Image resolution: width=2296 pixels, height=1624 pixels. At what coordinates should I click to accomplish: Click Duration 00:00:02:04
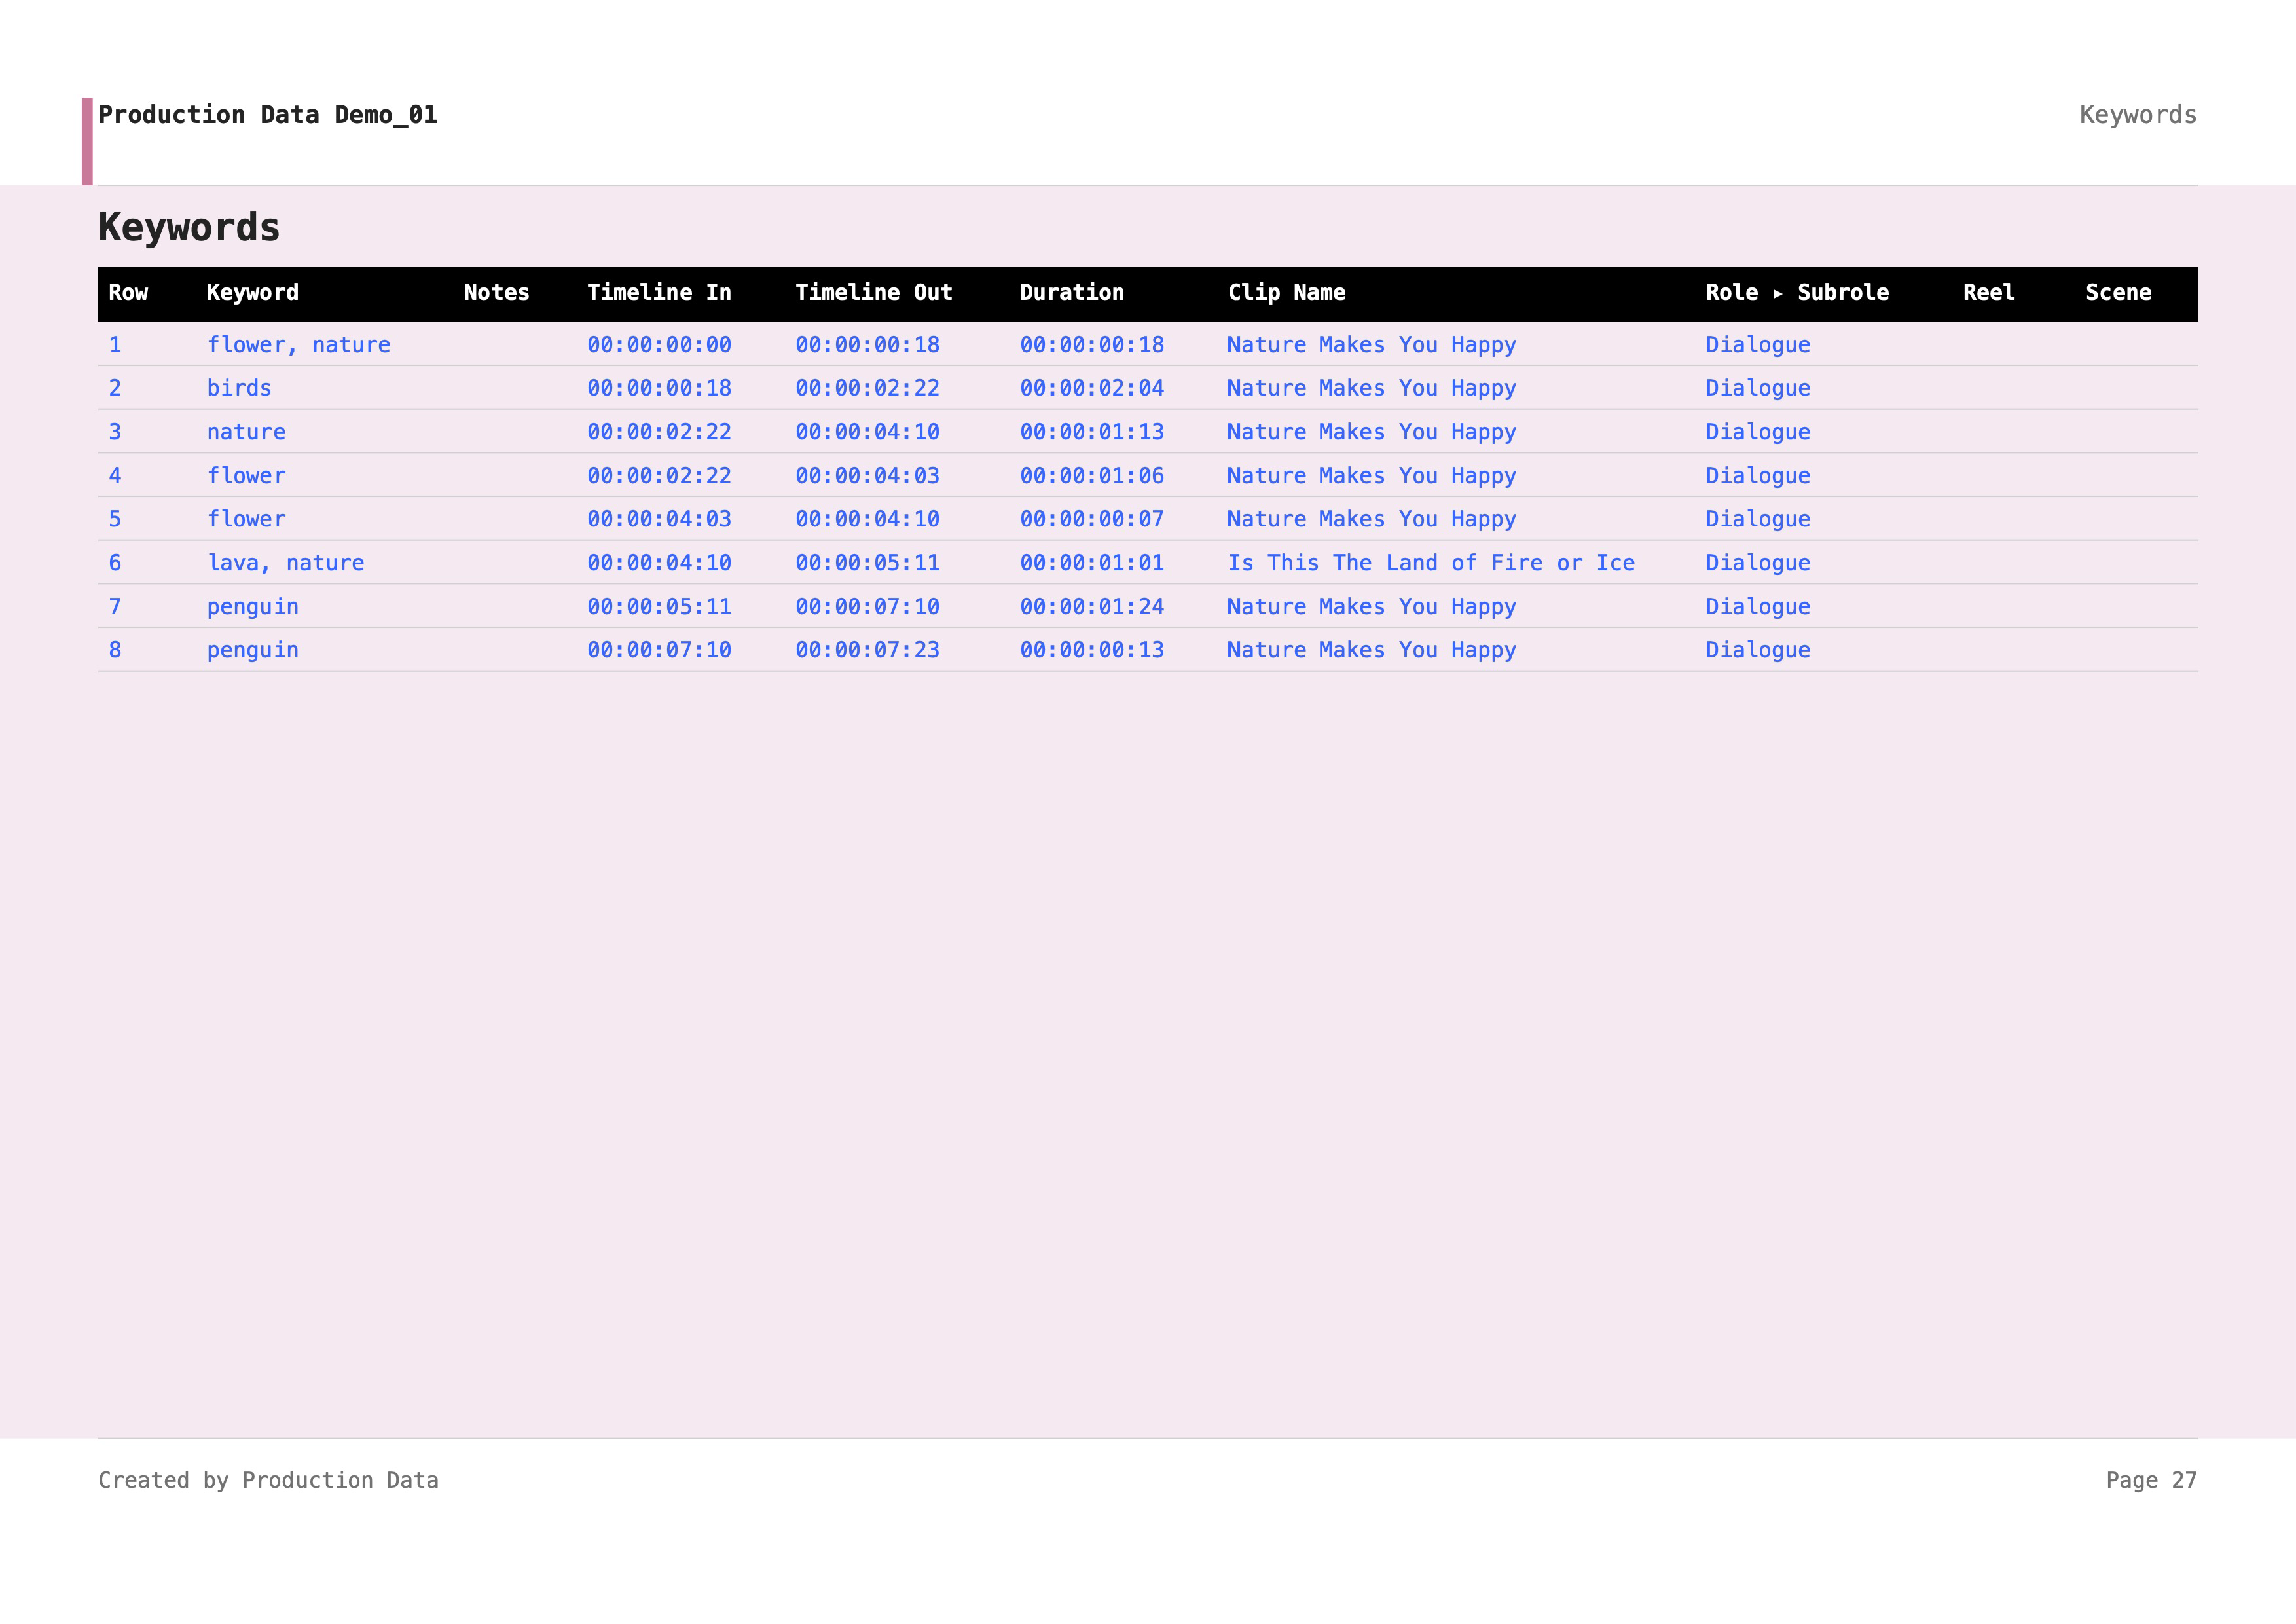click(x=1092, y=388)
